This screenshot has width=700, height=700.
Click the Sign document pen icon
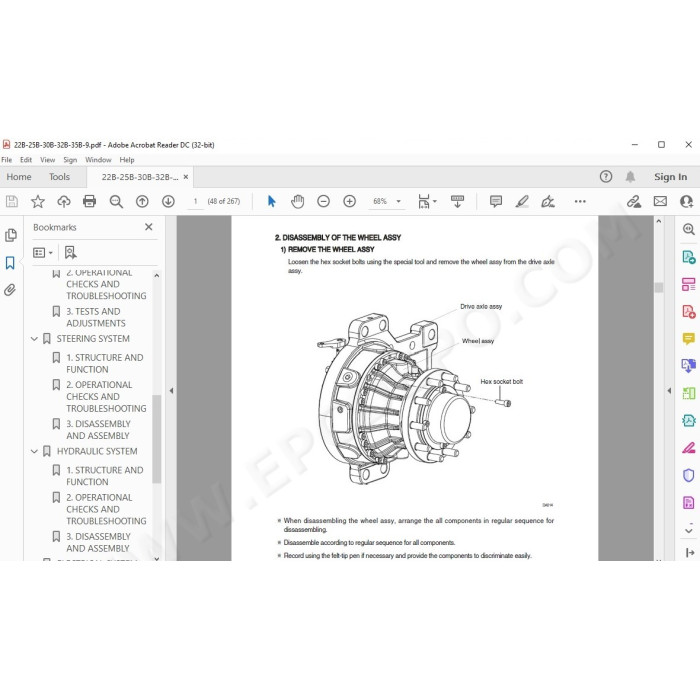click(x=548, y=201)
